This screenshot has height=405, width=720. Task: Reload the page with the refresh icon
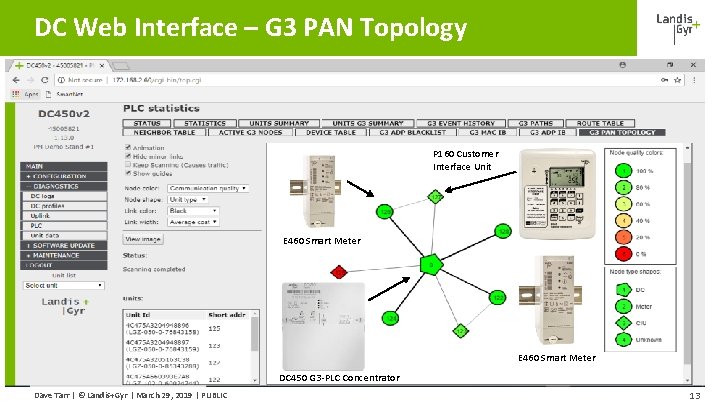coord(45,80)
